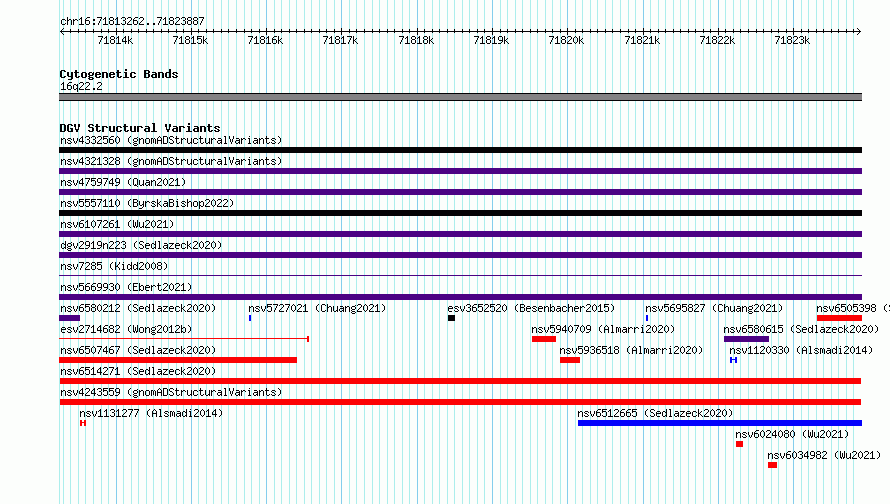Screen dimensions: 890x504
Task: Open nsv6024080 (Wu2021) label
Action: coord(792,434)
